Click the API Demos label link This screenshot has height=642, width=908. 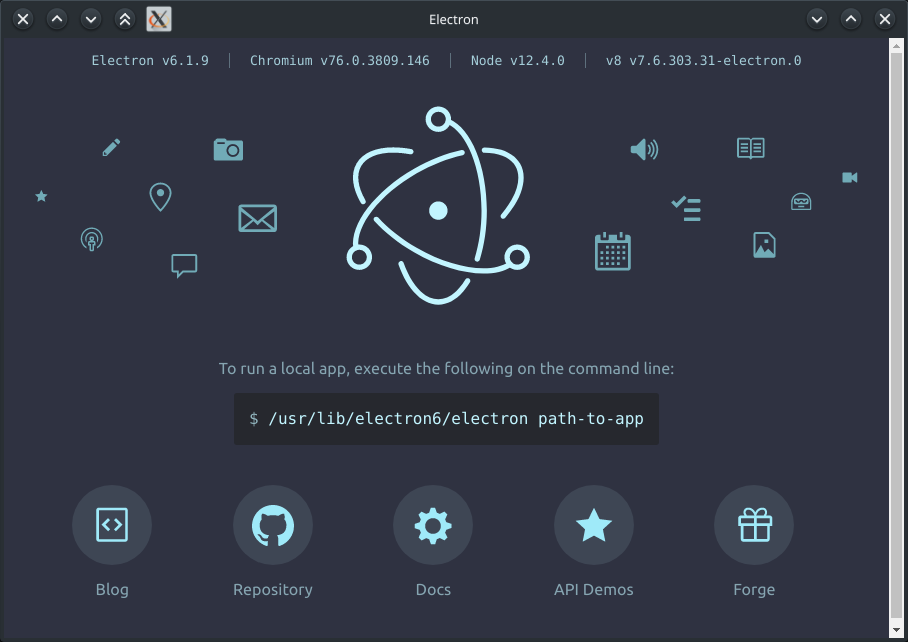(594, 589)
